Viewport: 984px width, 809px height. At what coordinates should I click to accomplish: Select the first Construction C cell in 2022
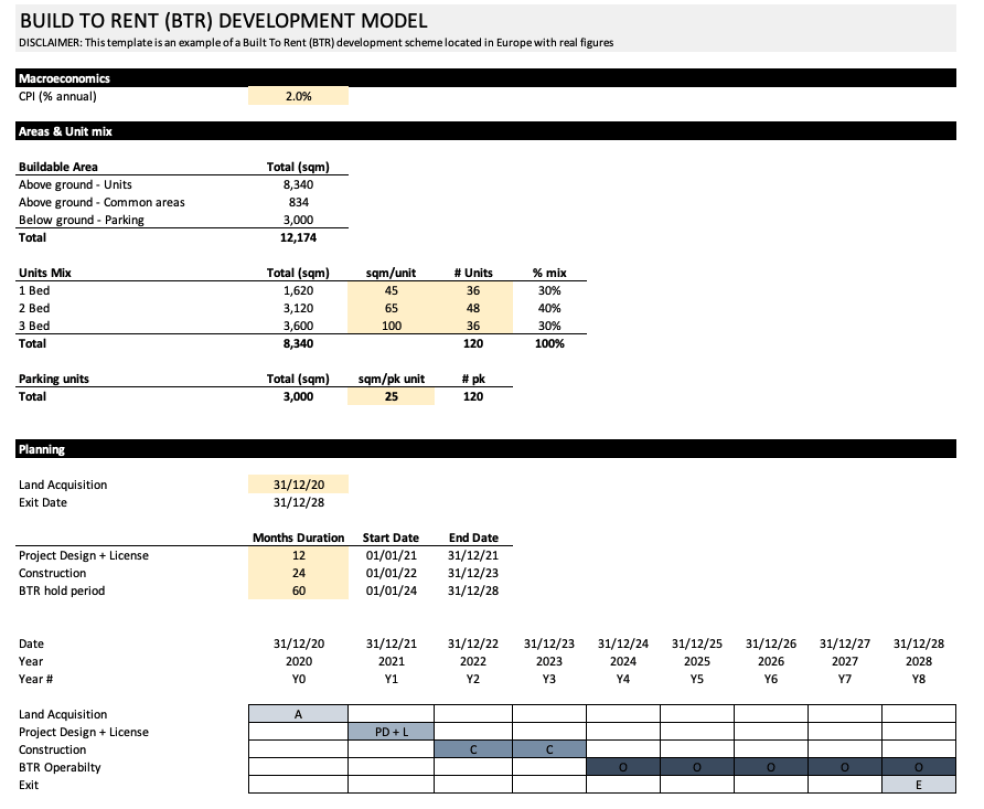[472, 749]
